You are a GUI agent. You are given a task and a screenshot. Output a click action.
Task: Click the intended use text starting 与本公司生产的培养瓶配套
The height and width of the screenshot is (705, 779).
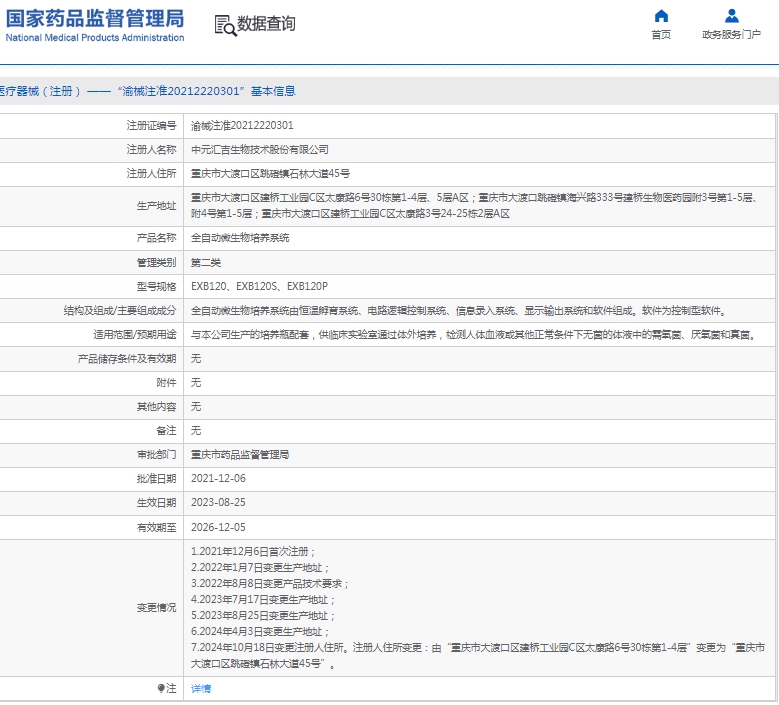(474, 334)
